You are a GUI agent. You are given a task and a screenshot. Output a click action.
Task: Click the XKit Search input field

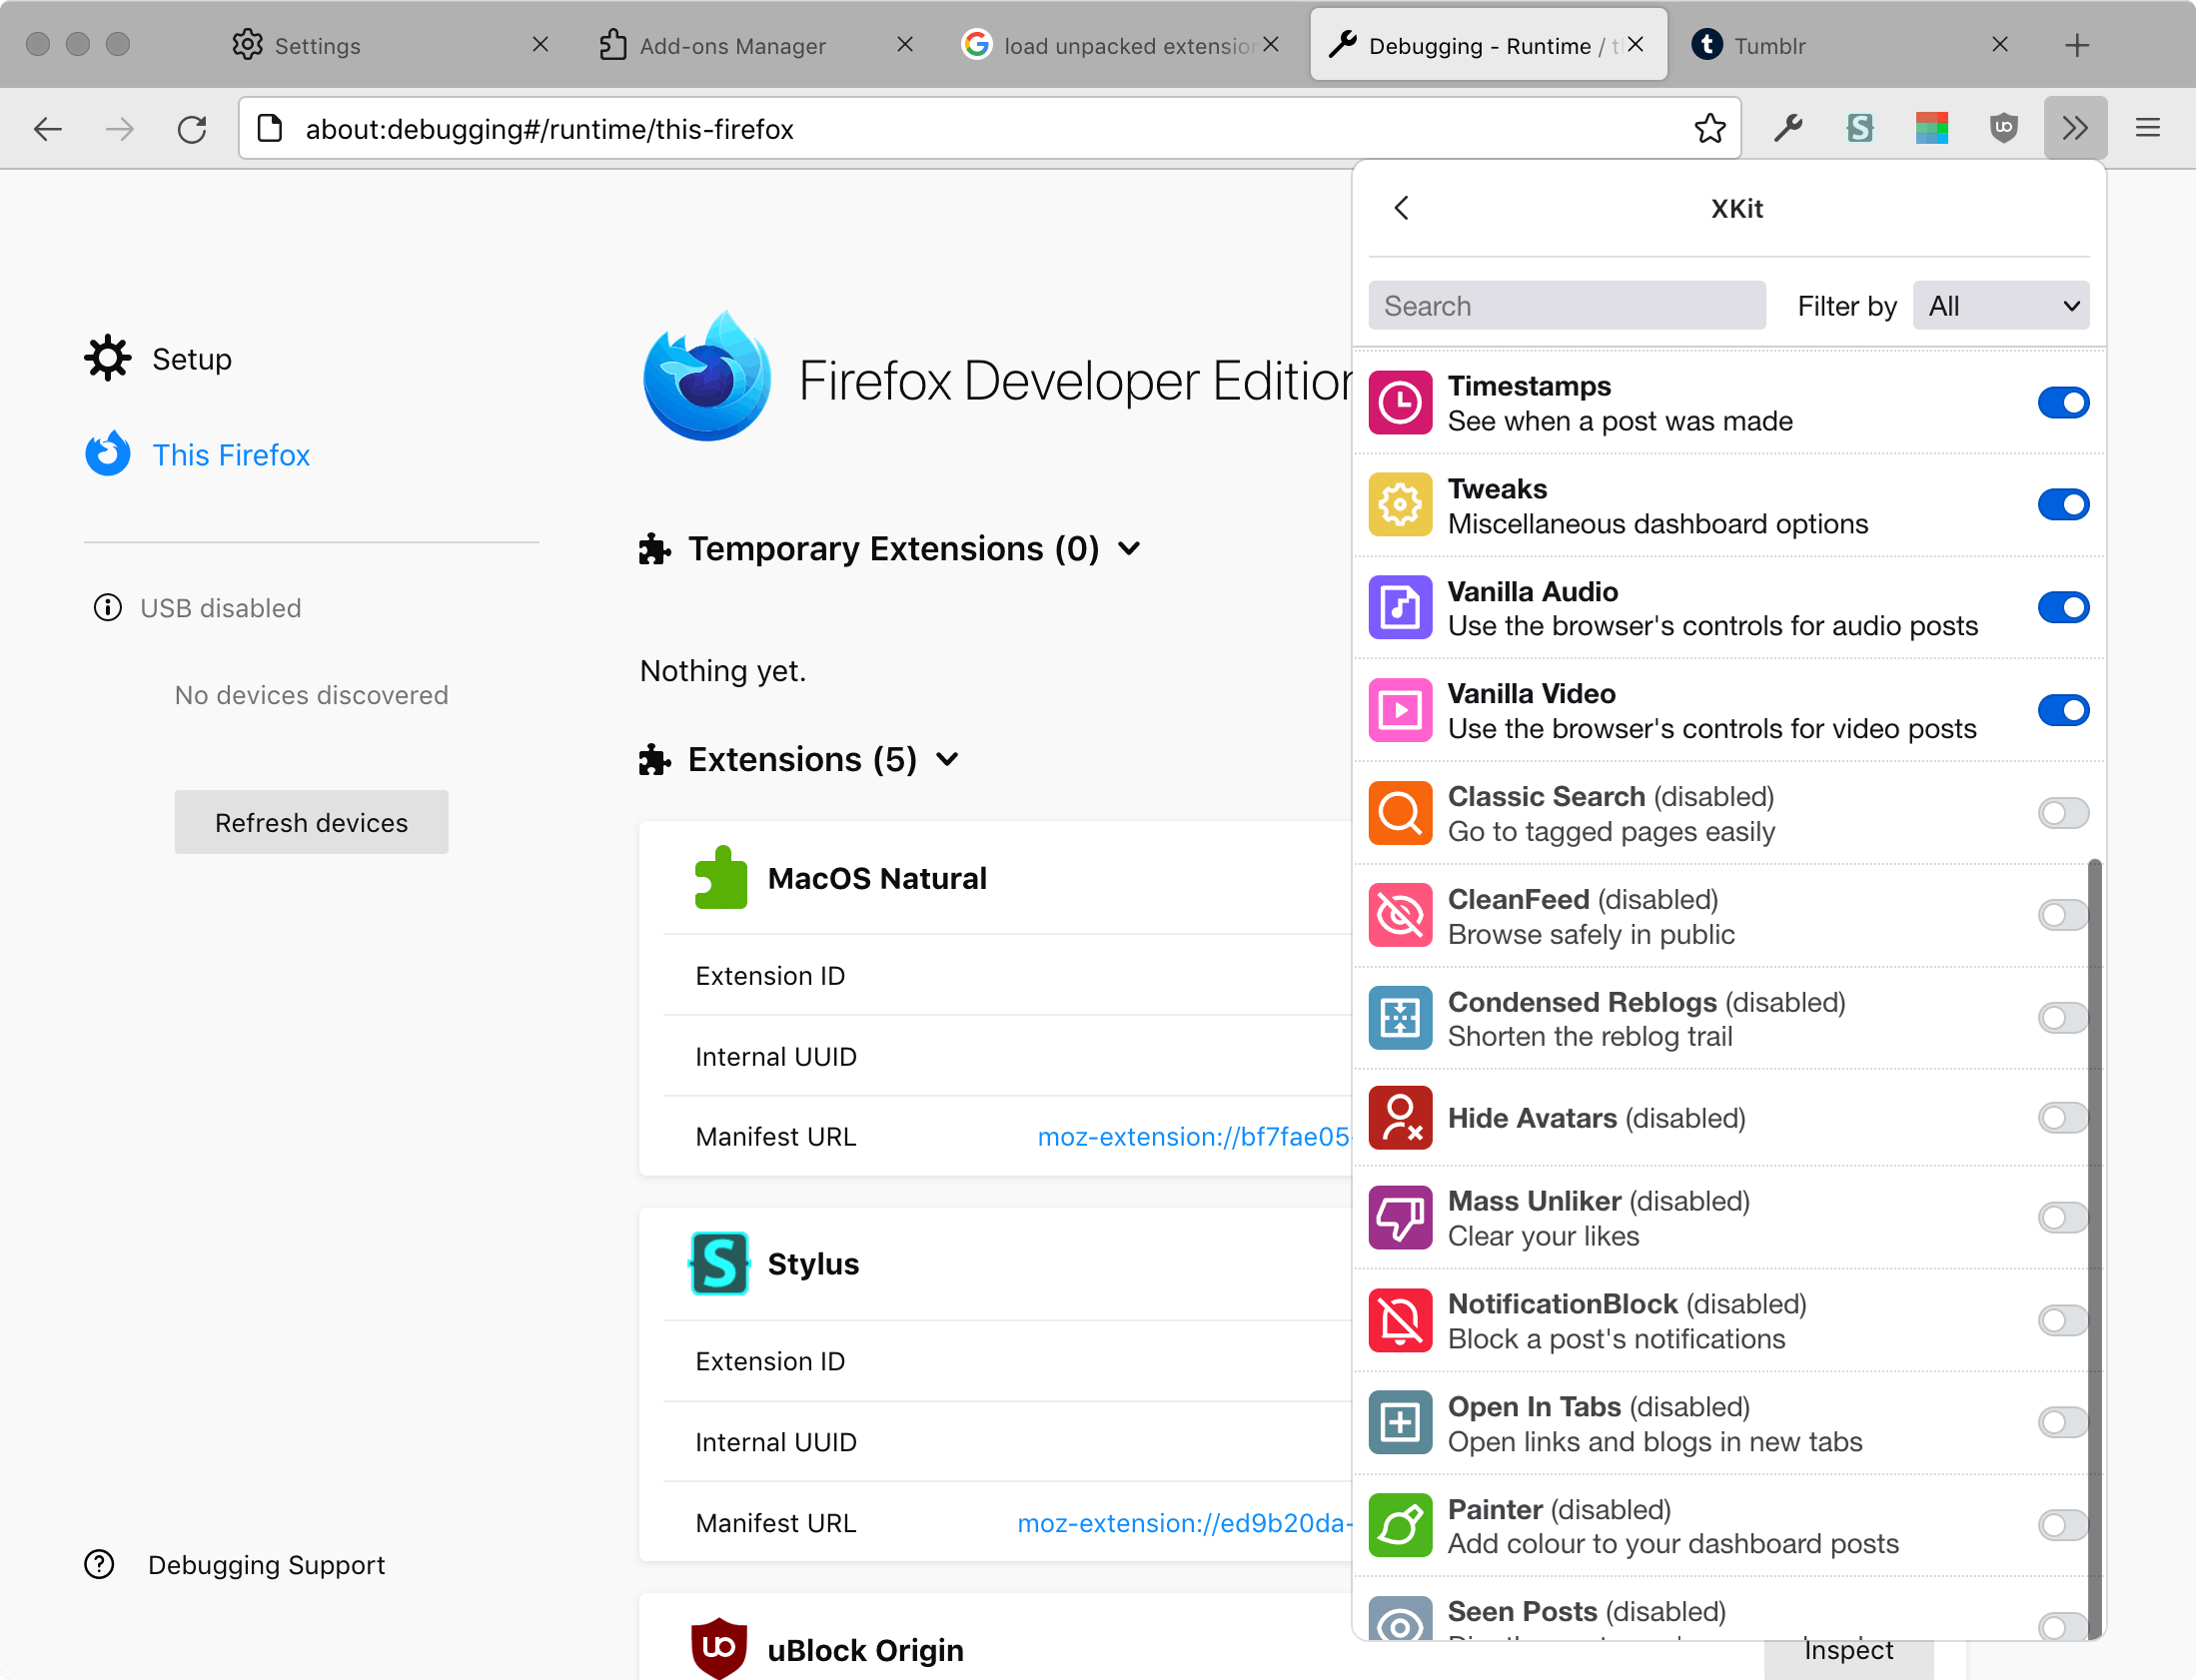1566,306
